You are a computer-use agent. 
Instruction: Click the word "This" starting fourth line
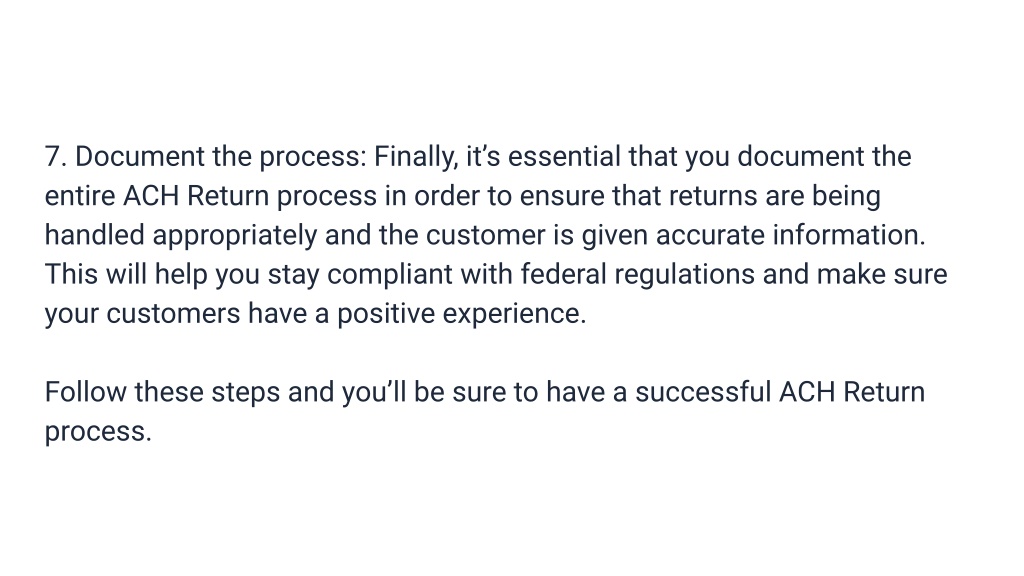pos(71,274)
